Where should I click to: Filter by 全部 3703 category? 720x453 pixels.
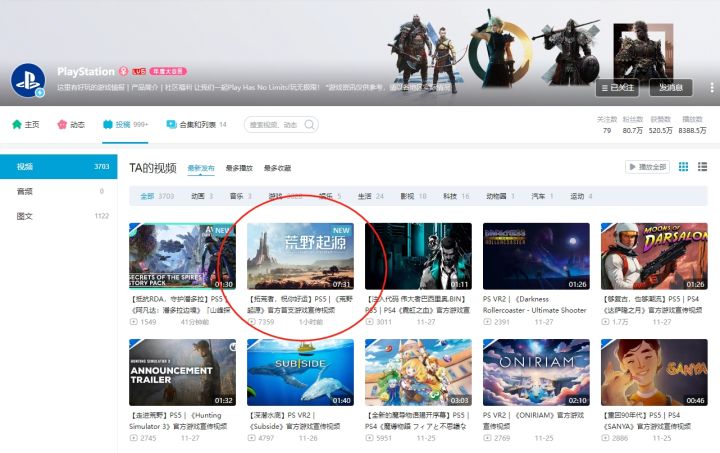157,196
